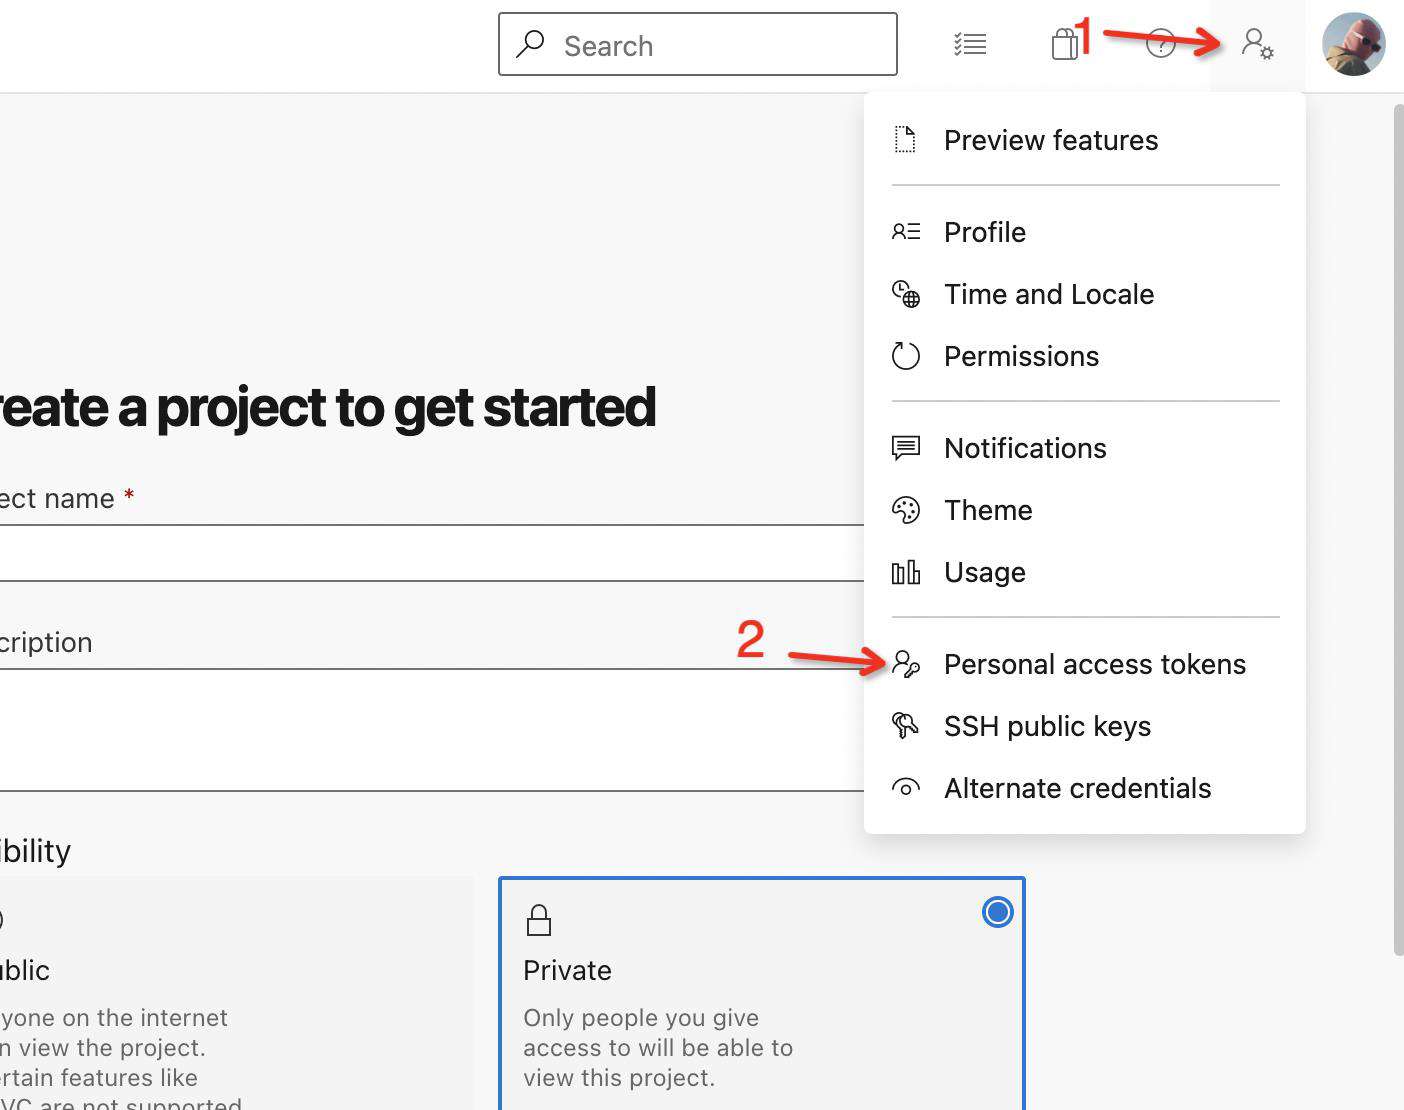Choose Permissions in the dropdown menu
The image size is (1404, 1110).
[1085, 356]
